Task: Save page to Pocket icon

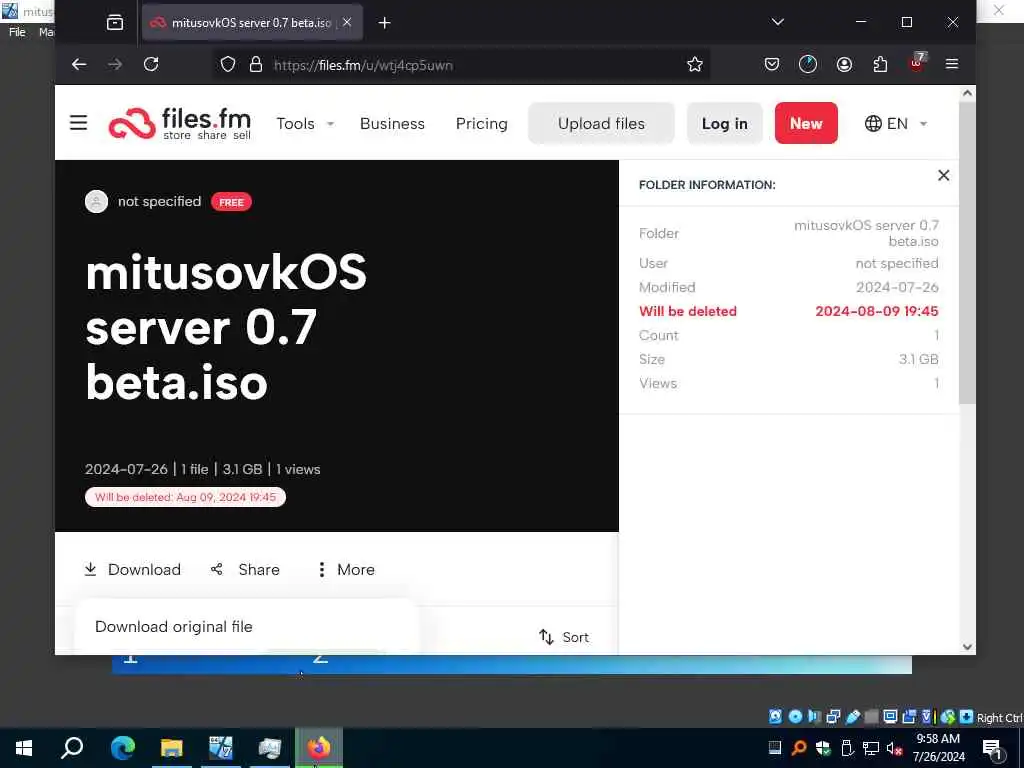Action: [x=772, y=64]
